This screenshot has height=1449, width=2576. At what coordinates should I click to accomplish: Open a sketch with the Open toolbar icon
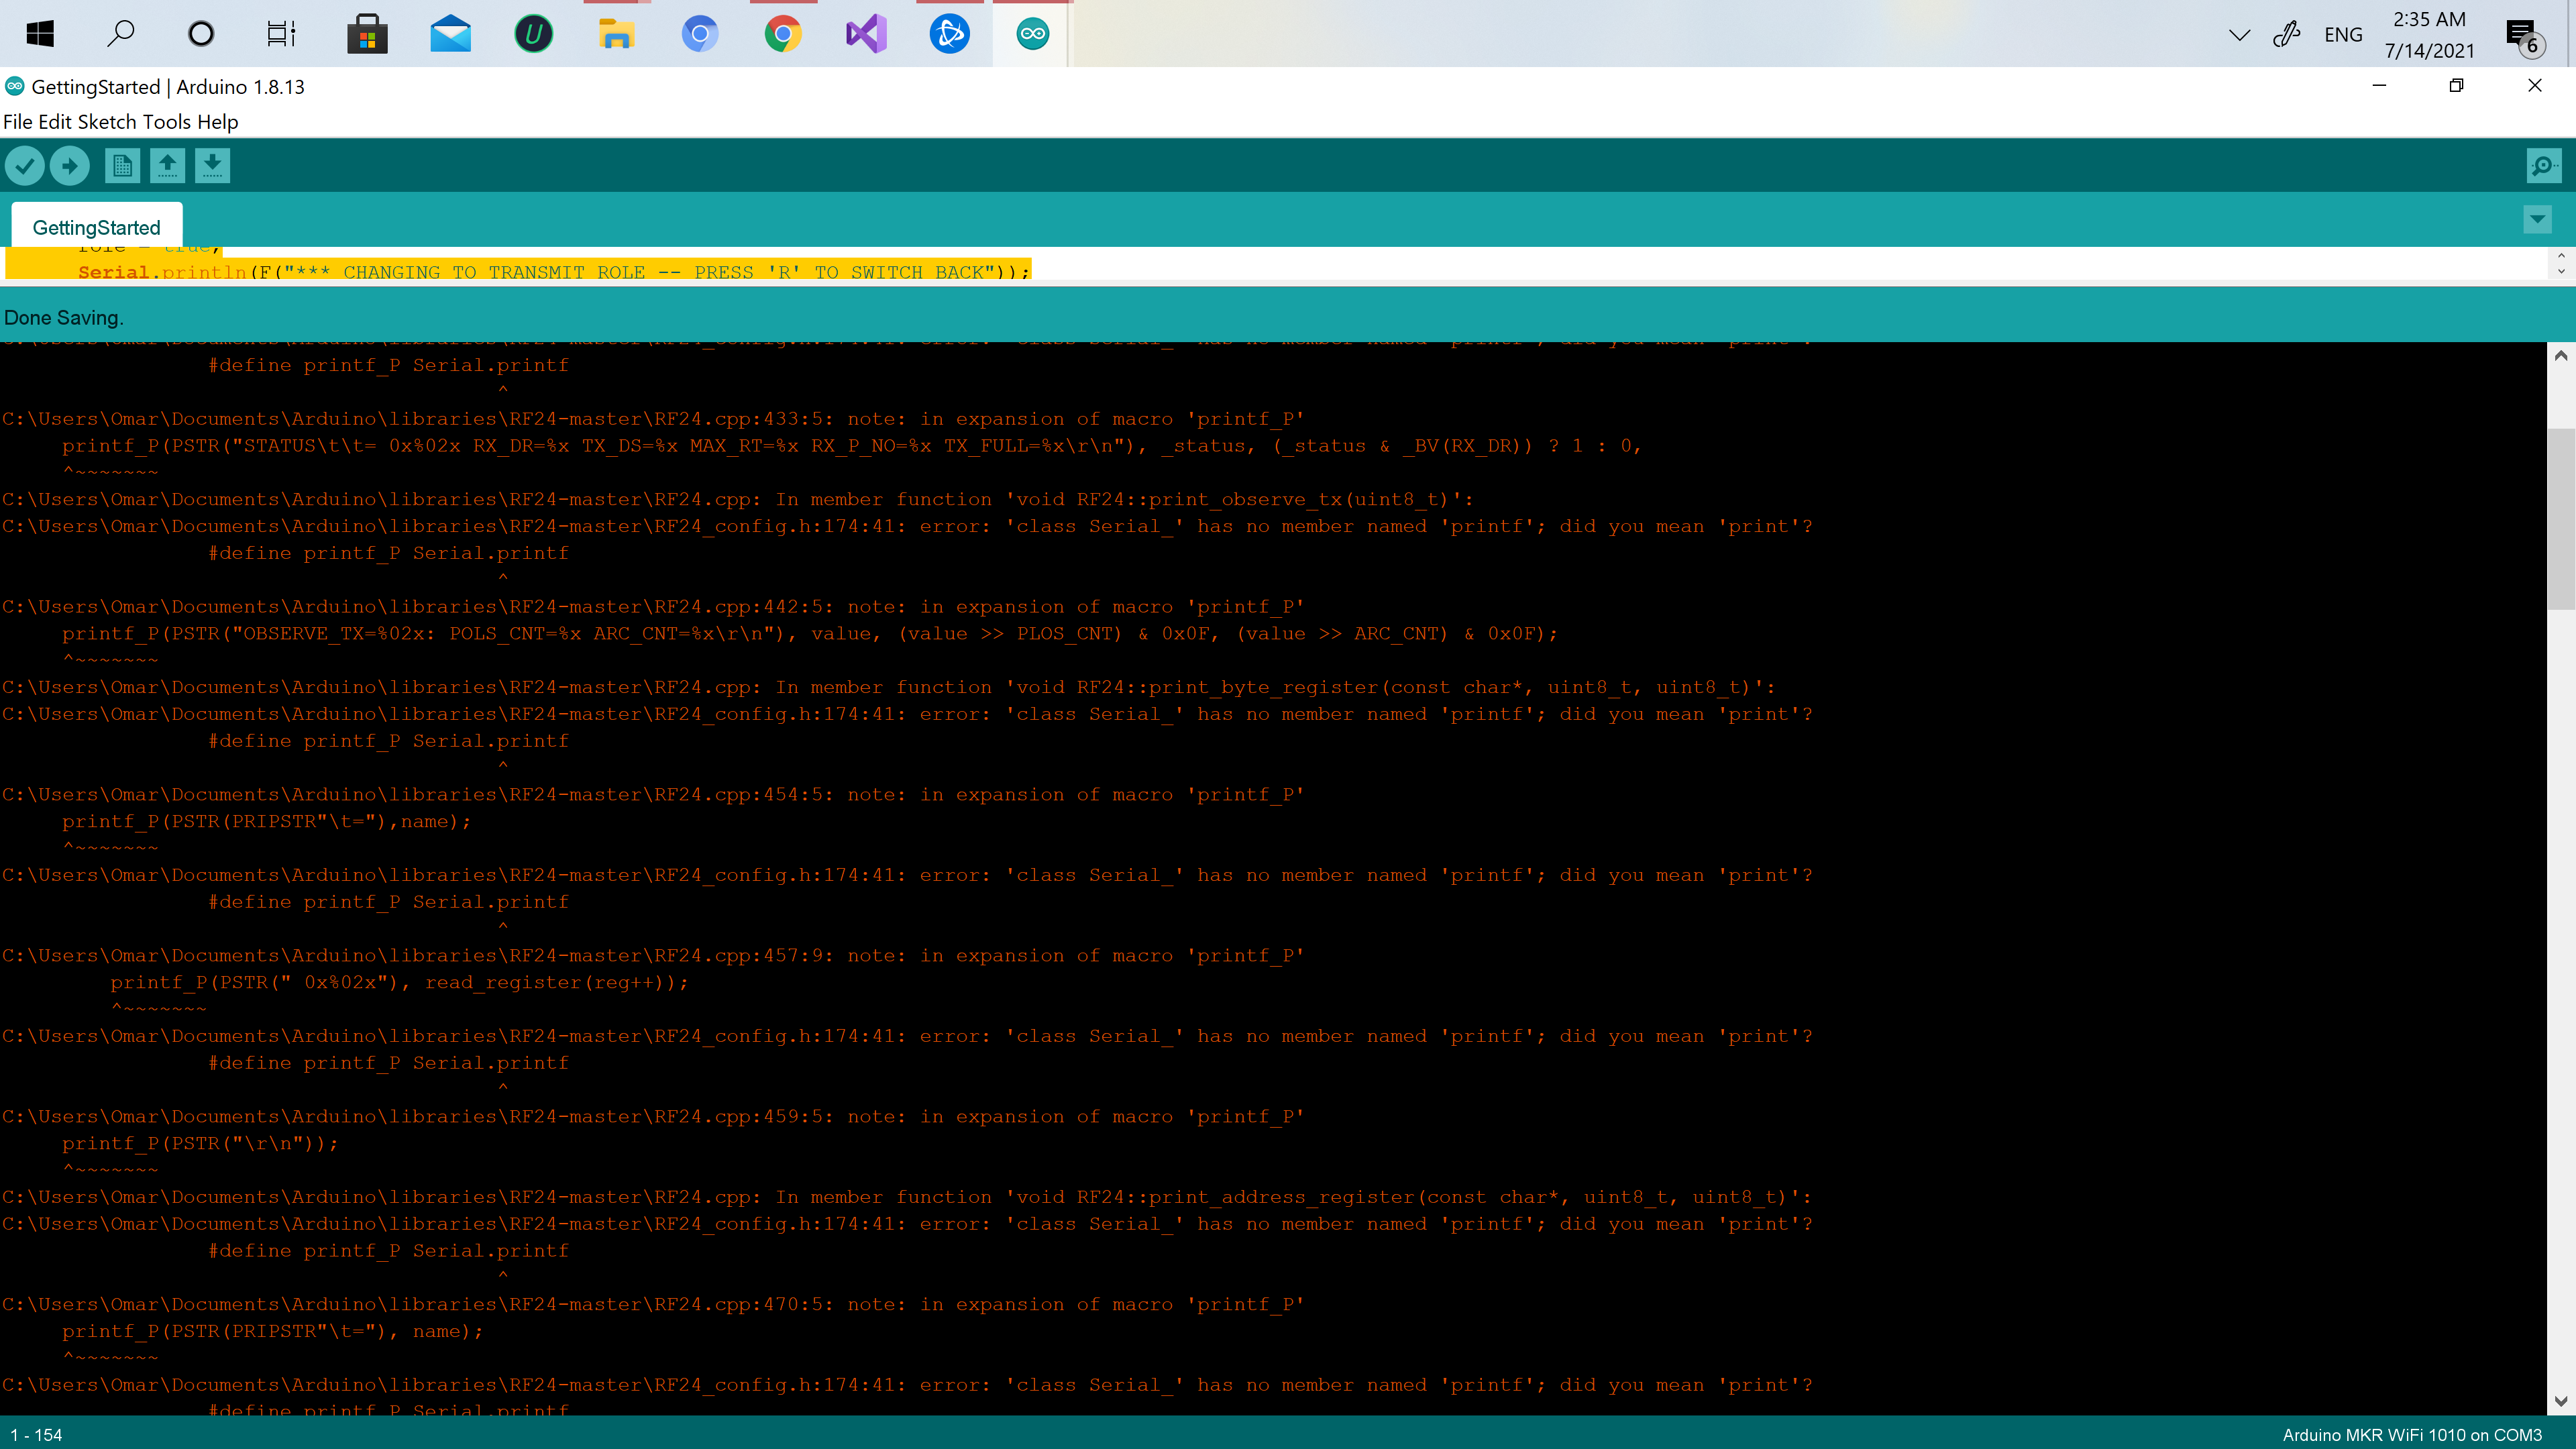pos(167,165)
